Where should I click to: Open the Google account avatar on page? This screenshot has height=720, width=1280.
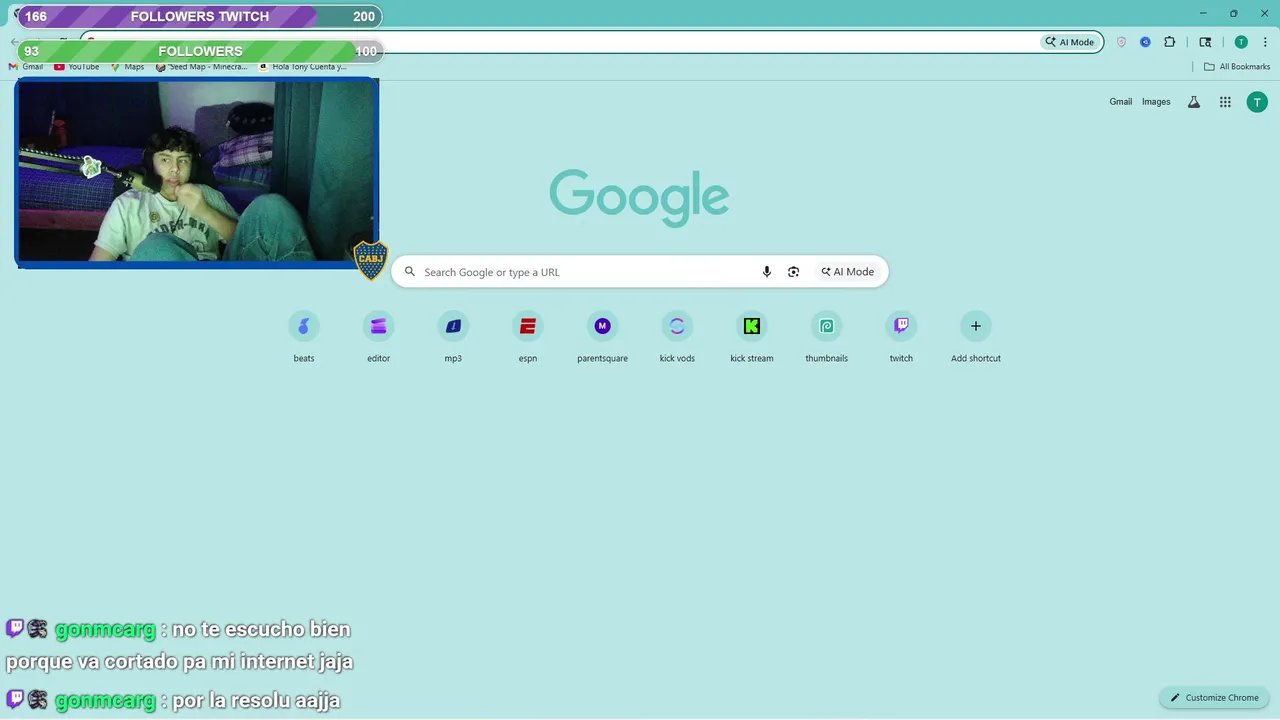[x=1257, y=102]
